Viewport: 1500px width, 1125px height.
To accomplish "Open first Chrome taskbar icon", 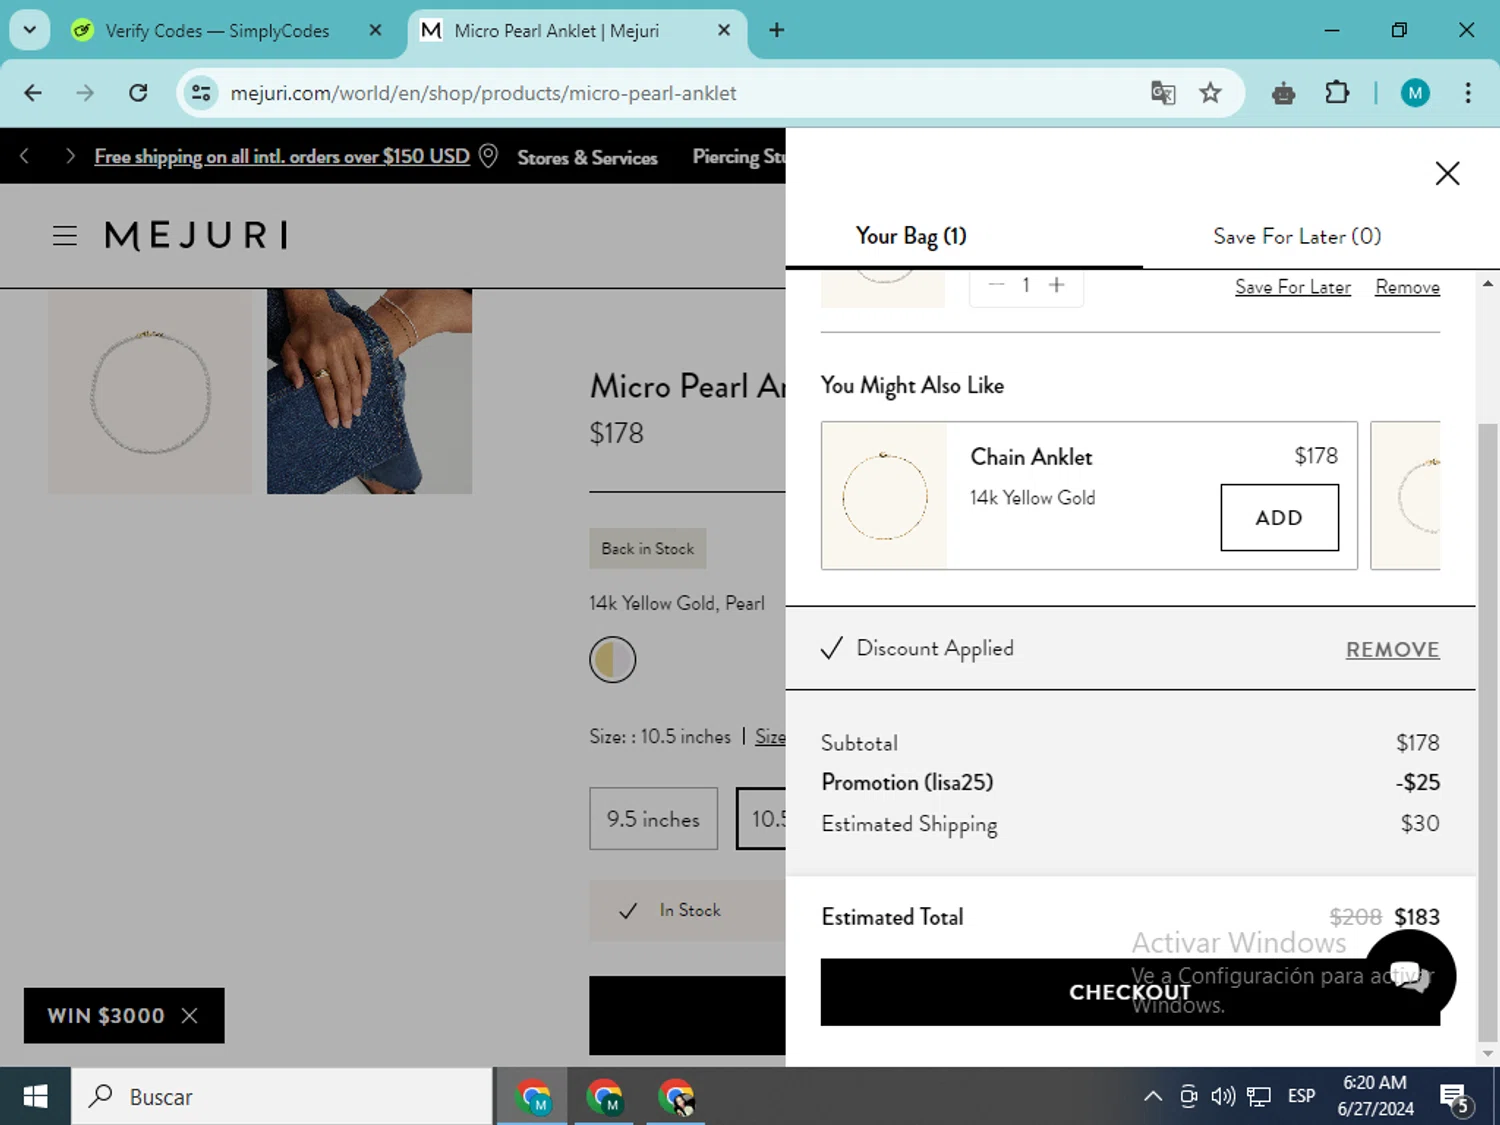I will pyautogui.click(x=533, y=1097).
